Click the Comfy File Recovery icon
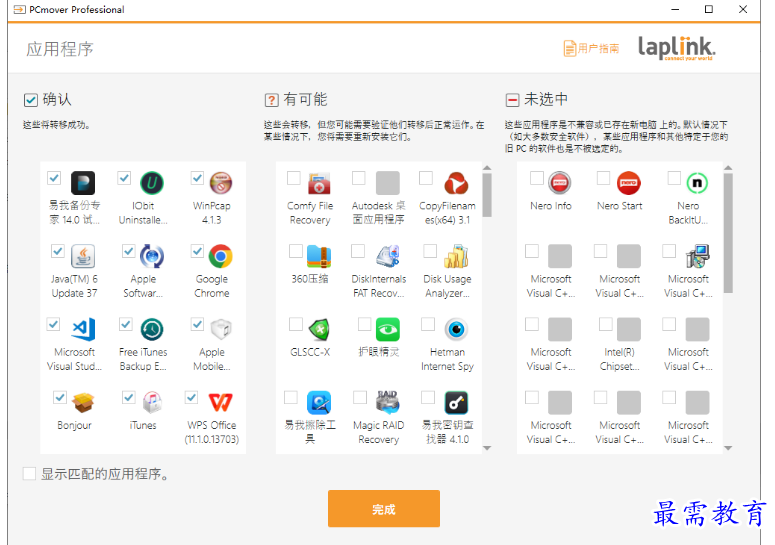775x545 pixels. 319,183
